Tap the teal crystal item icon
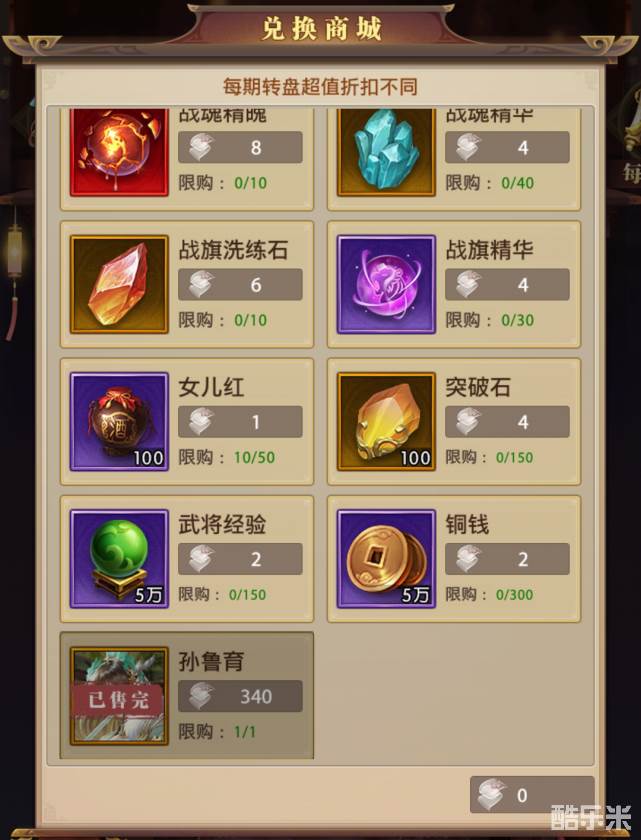 point(386,152)
